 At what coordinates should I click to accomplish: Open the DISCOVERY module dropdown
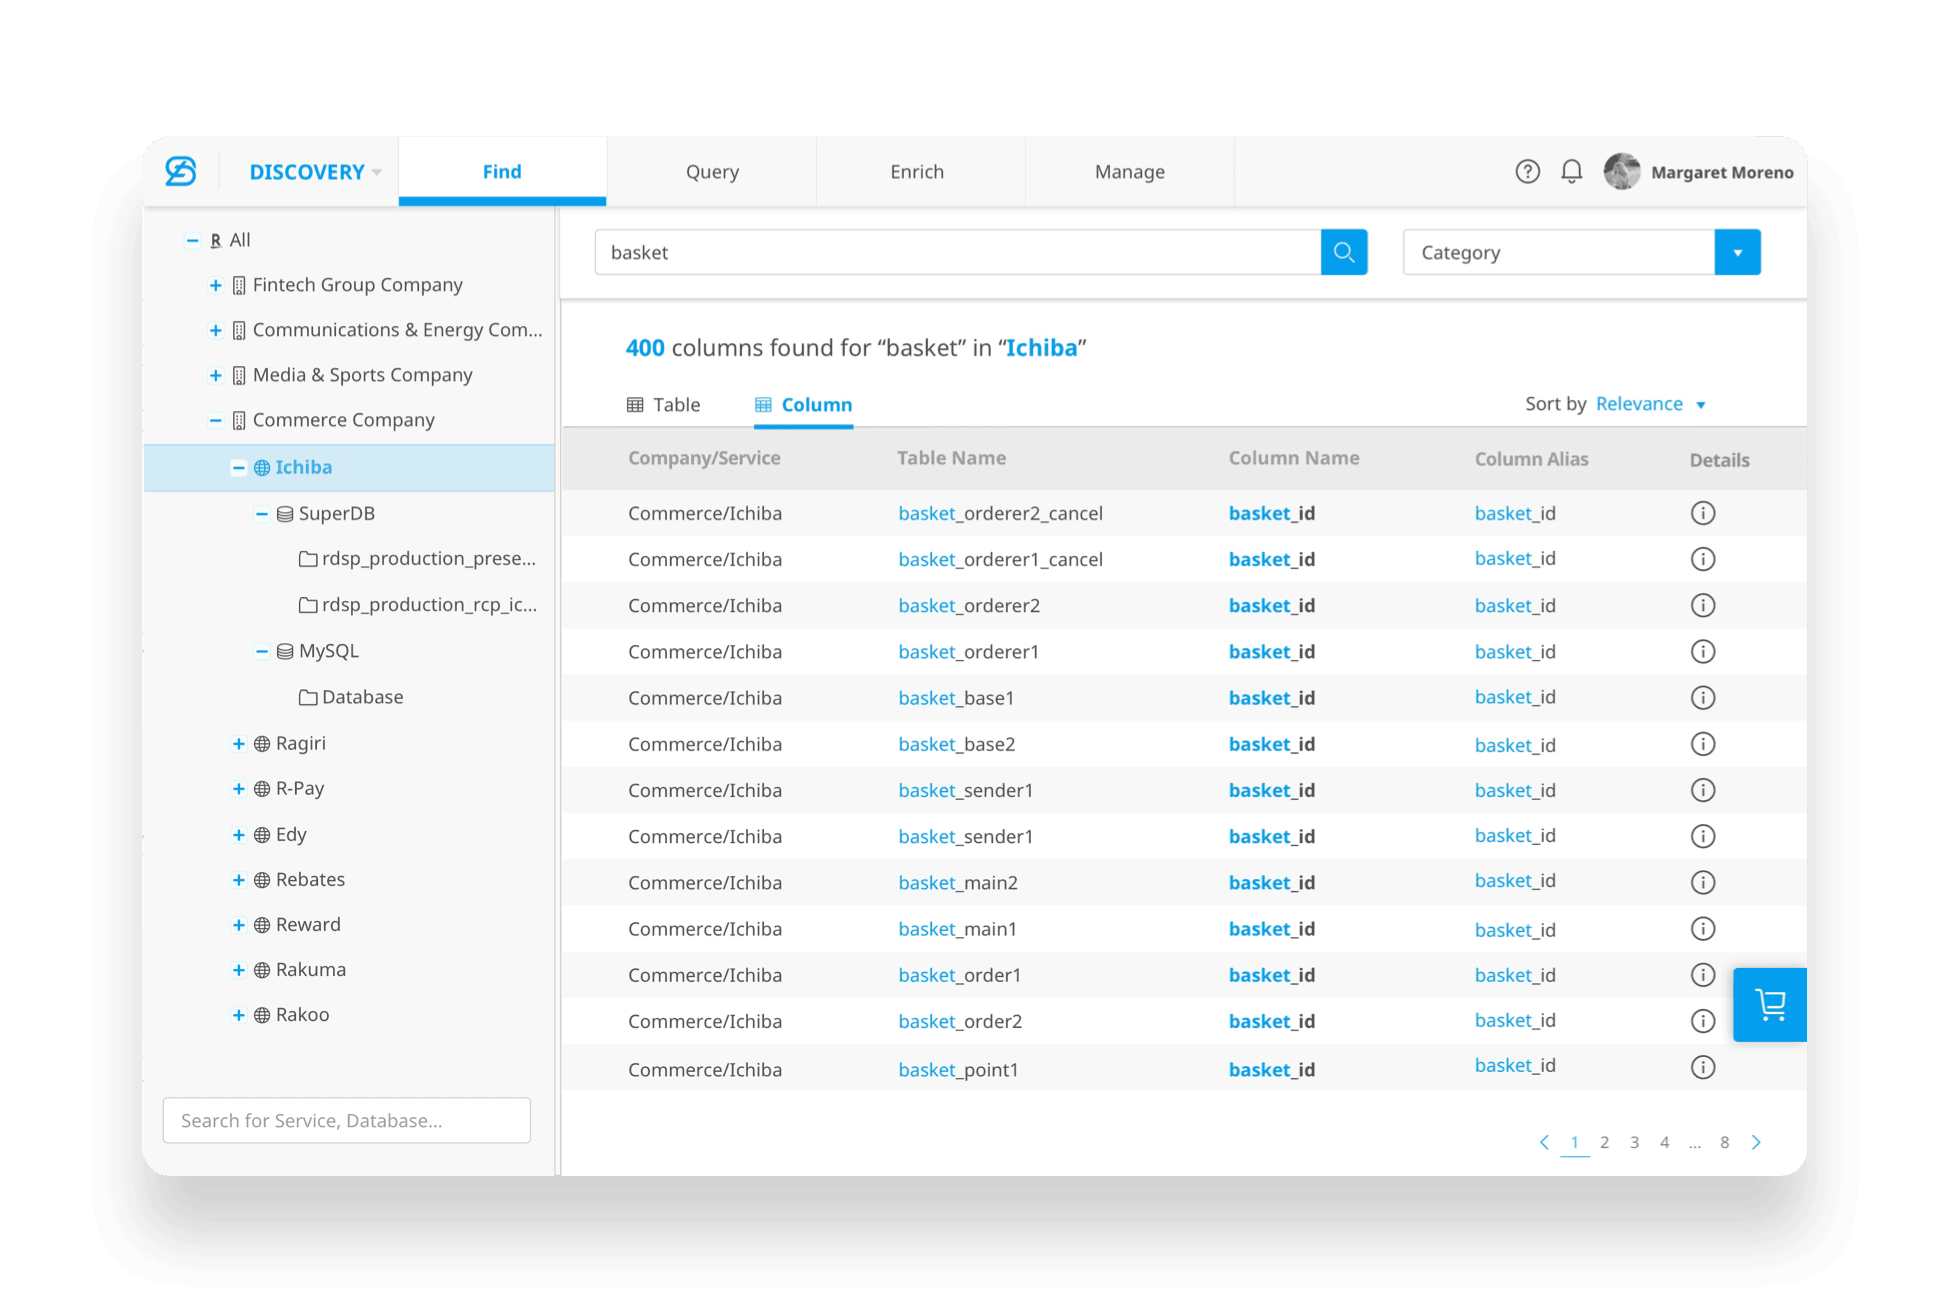click(315, 172)
